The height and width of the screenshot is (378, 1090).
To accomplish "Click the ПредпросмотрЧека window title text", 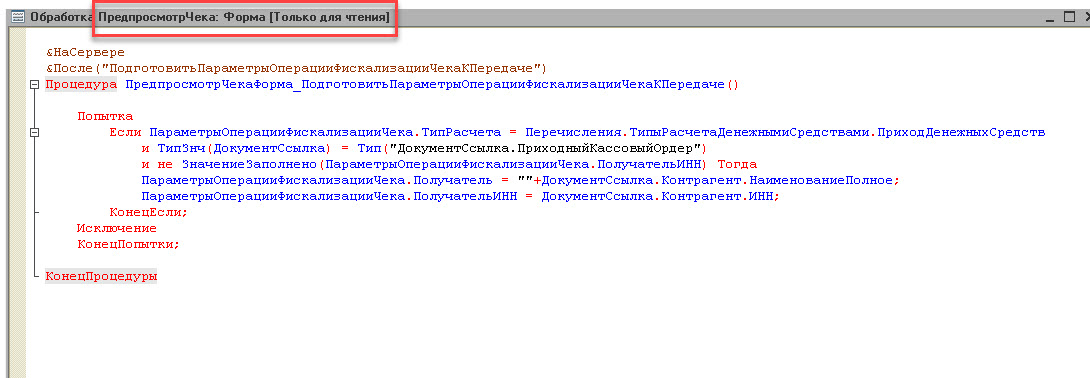I will tap(244, 17).
